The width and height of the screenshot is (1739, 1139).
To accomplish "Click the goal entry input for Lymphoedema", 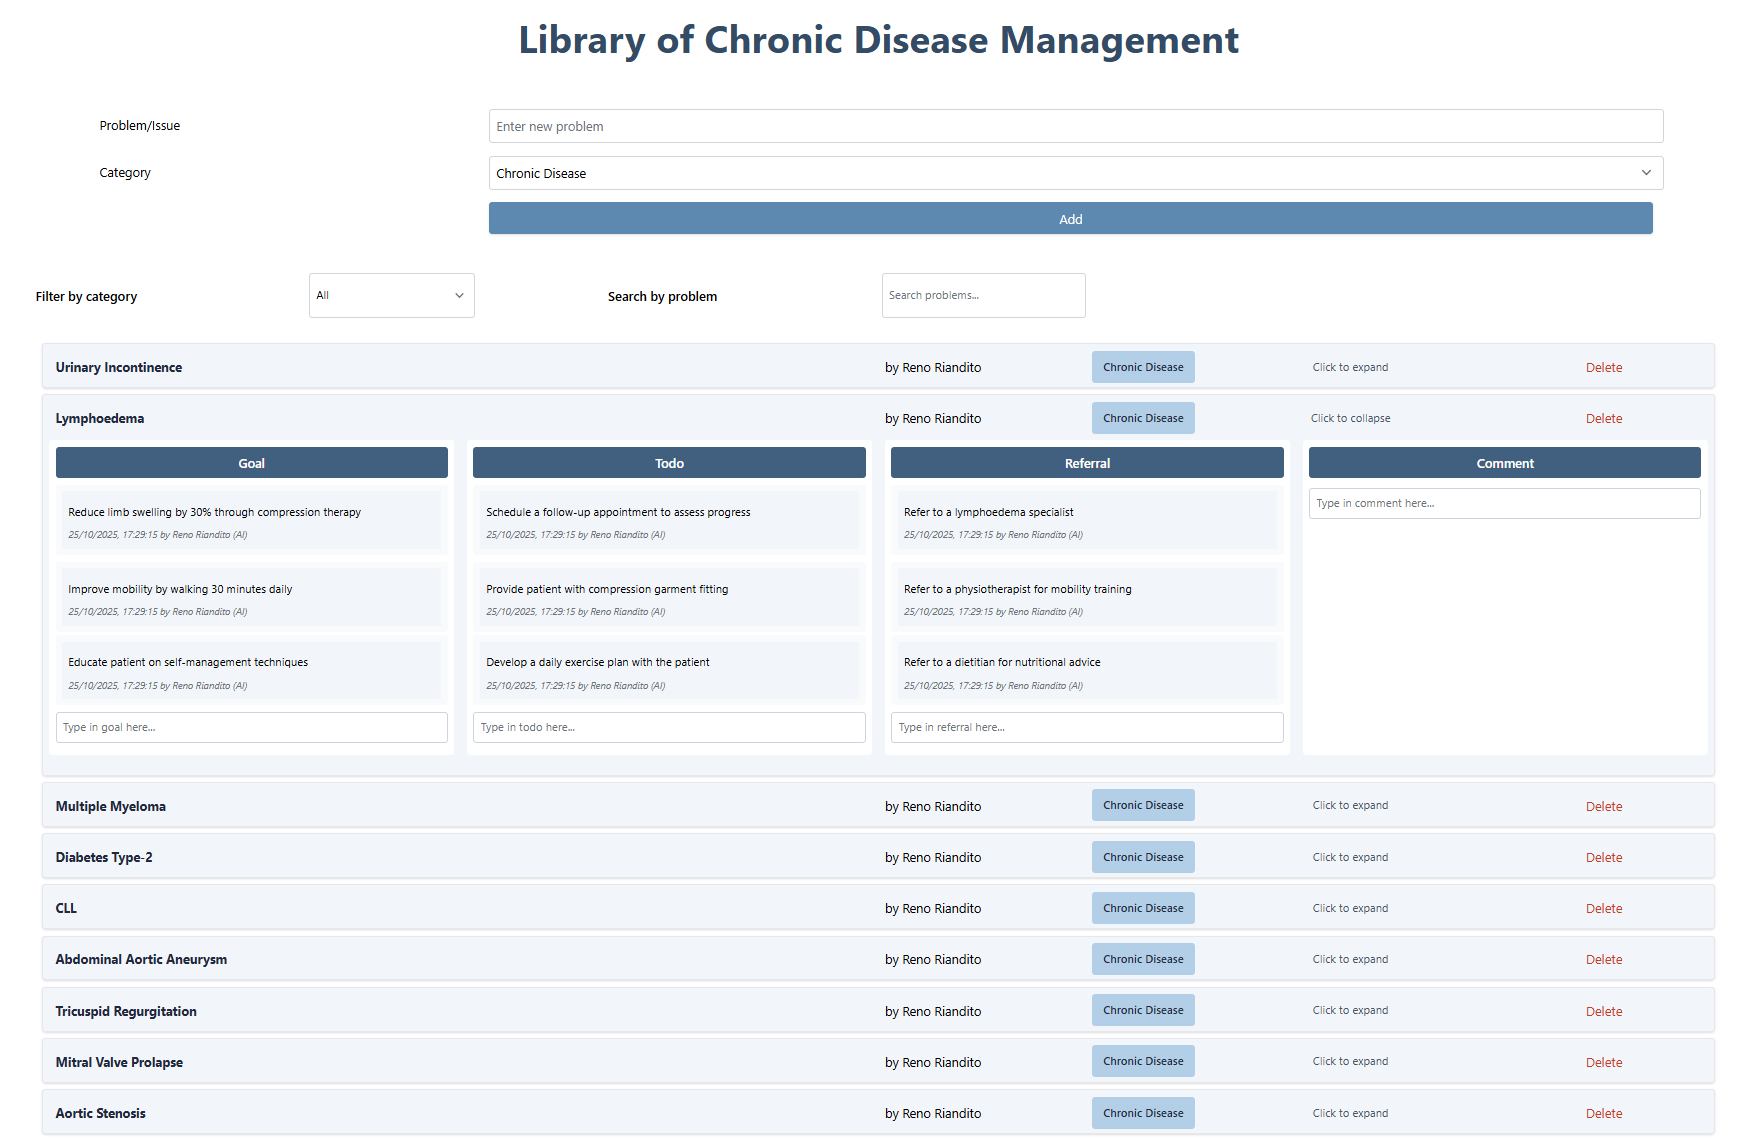I will pos(251,727).
